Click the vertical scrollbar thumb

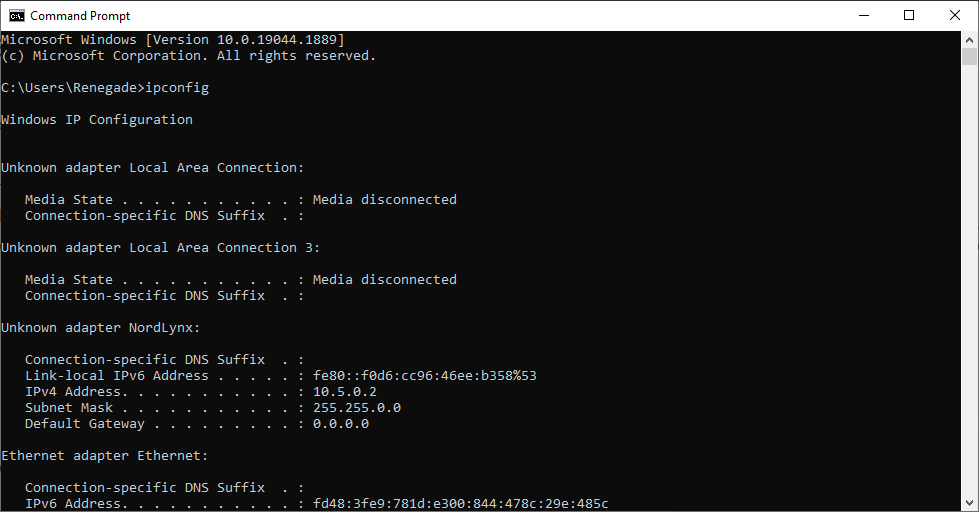(969, 57)
